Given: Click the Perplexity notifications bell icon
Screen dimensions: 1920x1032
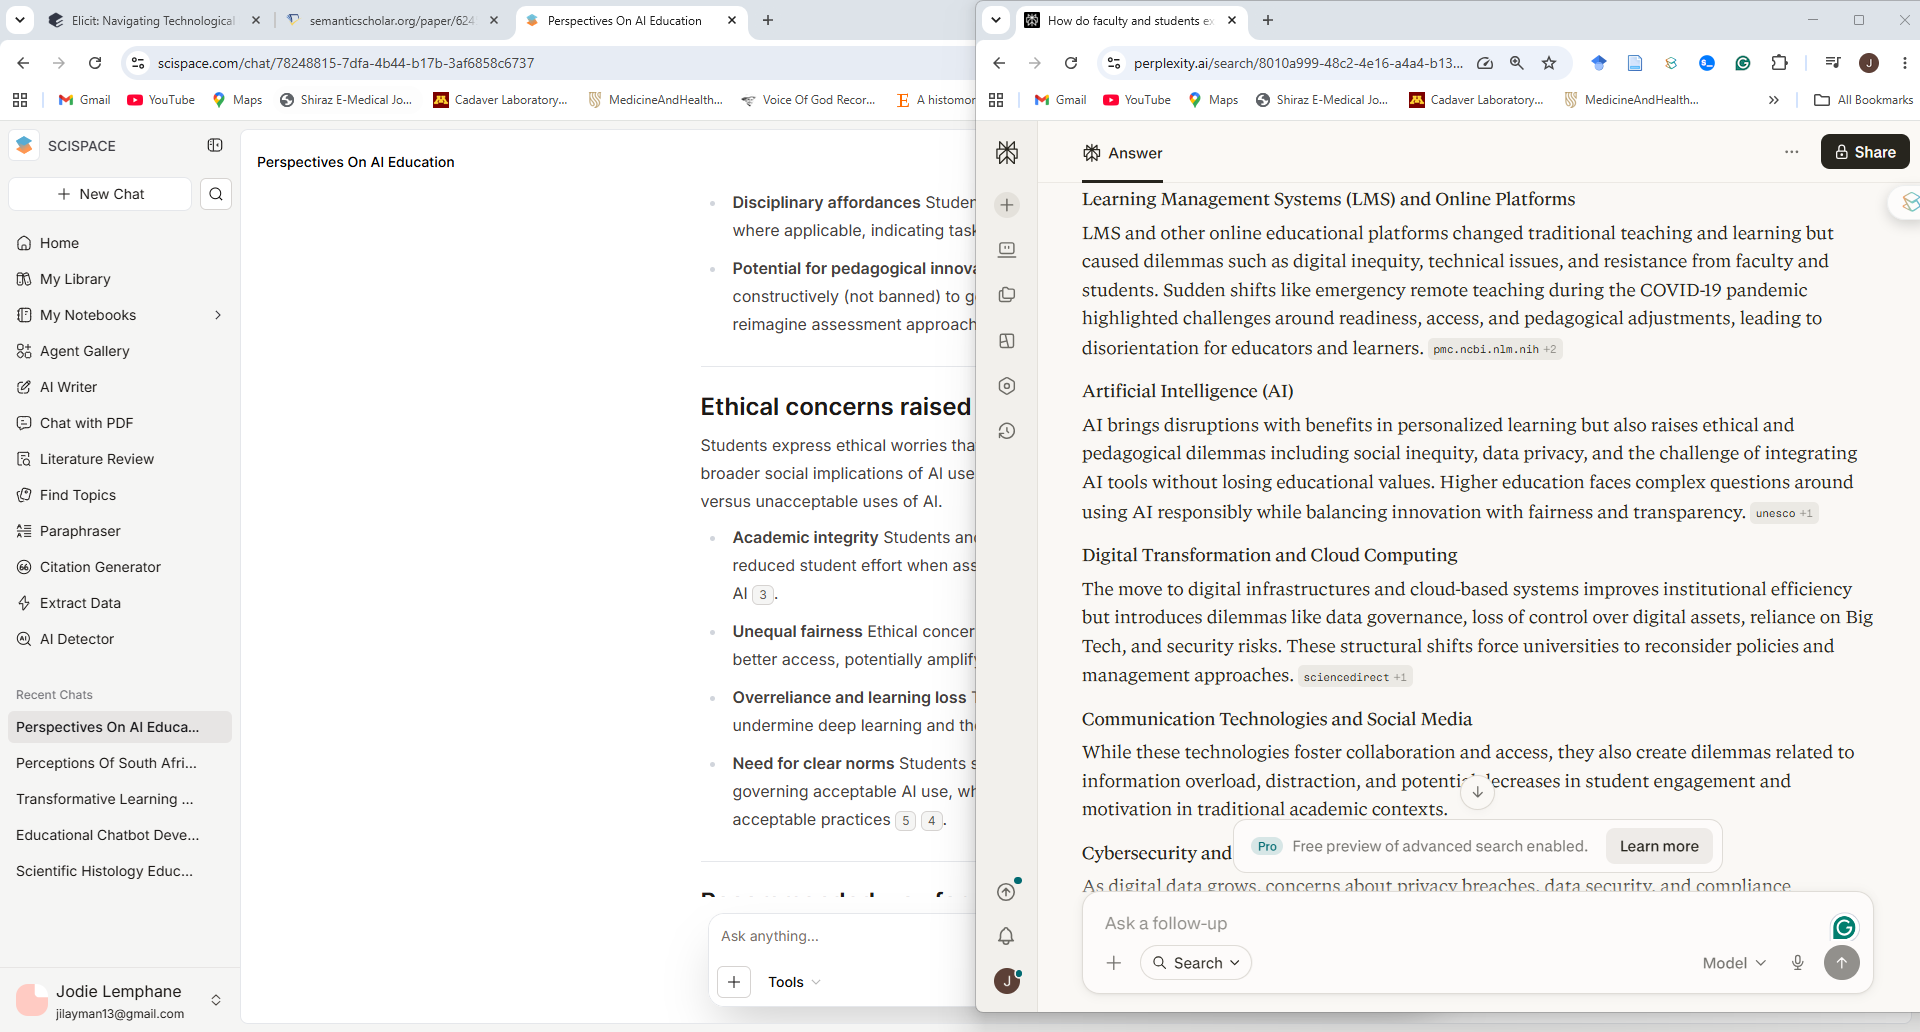Looking at the screenshot, I should (x=1006, y=936).
